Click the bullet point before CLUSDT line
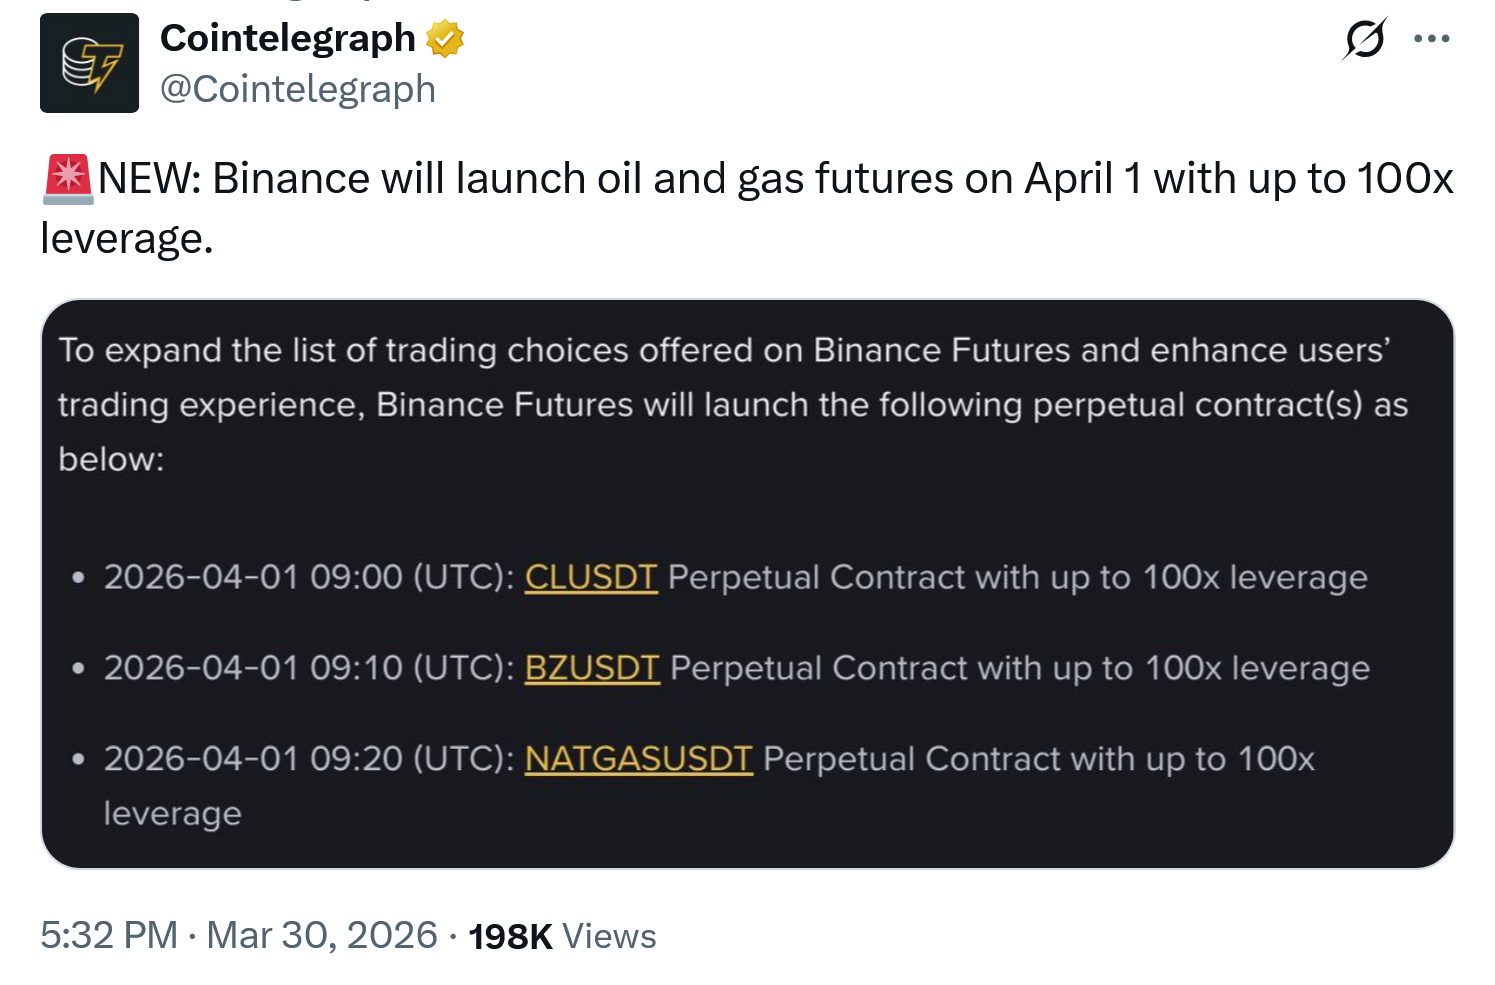1495x985 pixels. [x=79, y=578]
